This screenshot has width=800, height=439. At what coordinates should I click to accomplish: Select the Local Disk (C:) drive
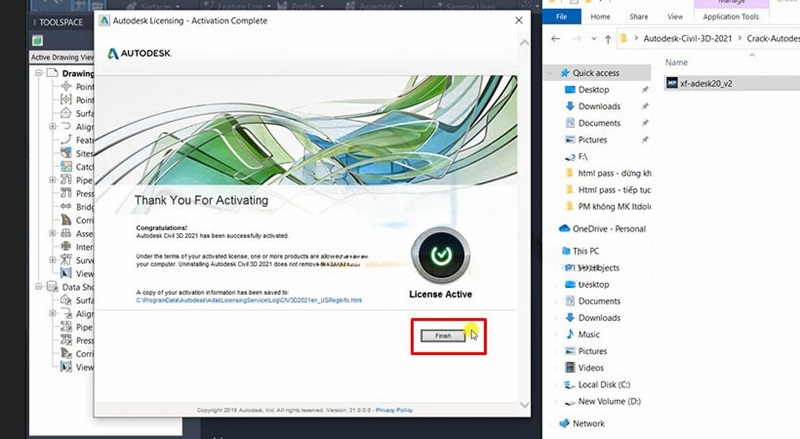coord(604,385)
